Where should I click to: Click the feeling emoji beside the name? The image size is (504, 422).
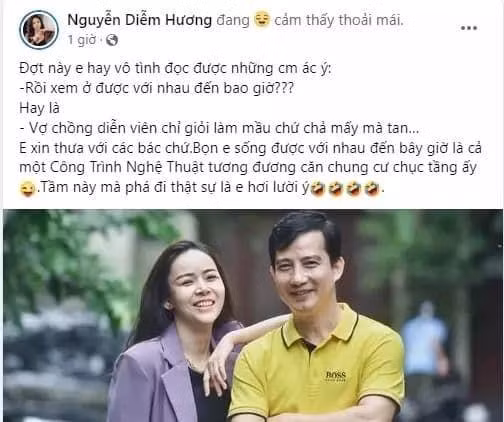point(262,19)
